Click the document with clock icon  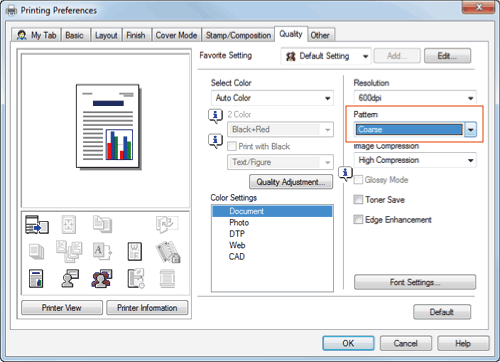click(x=136, y=278)
